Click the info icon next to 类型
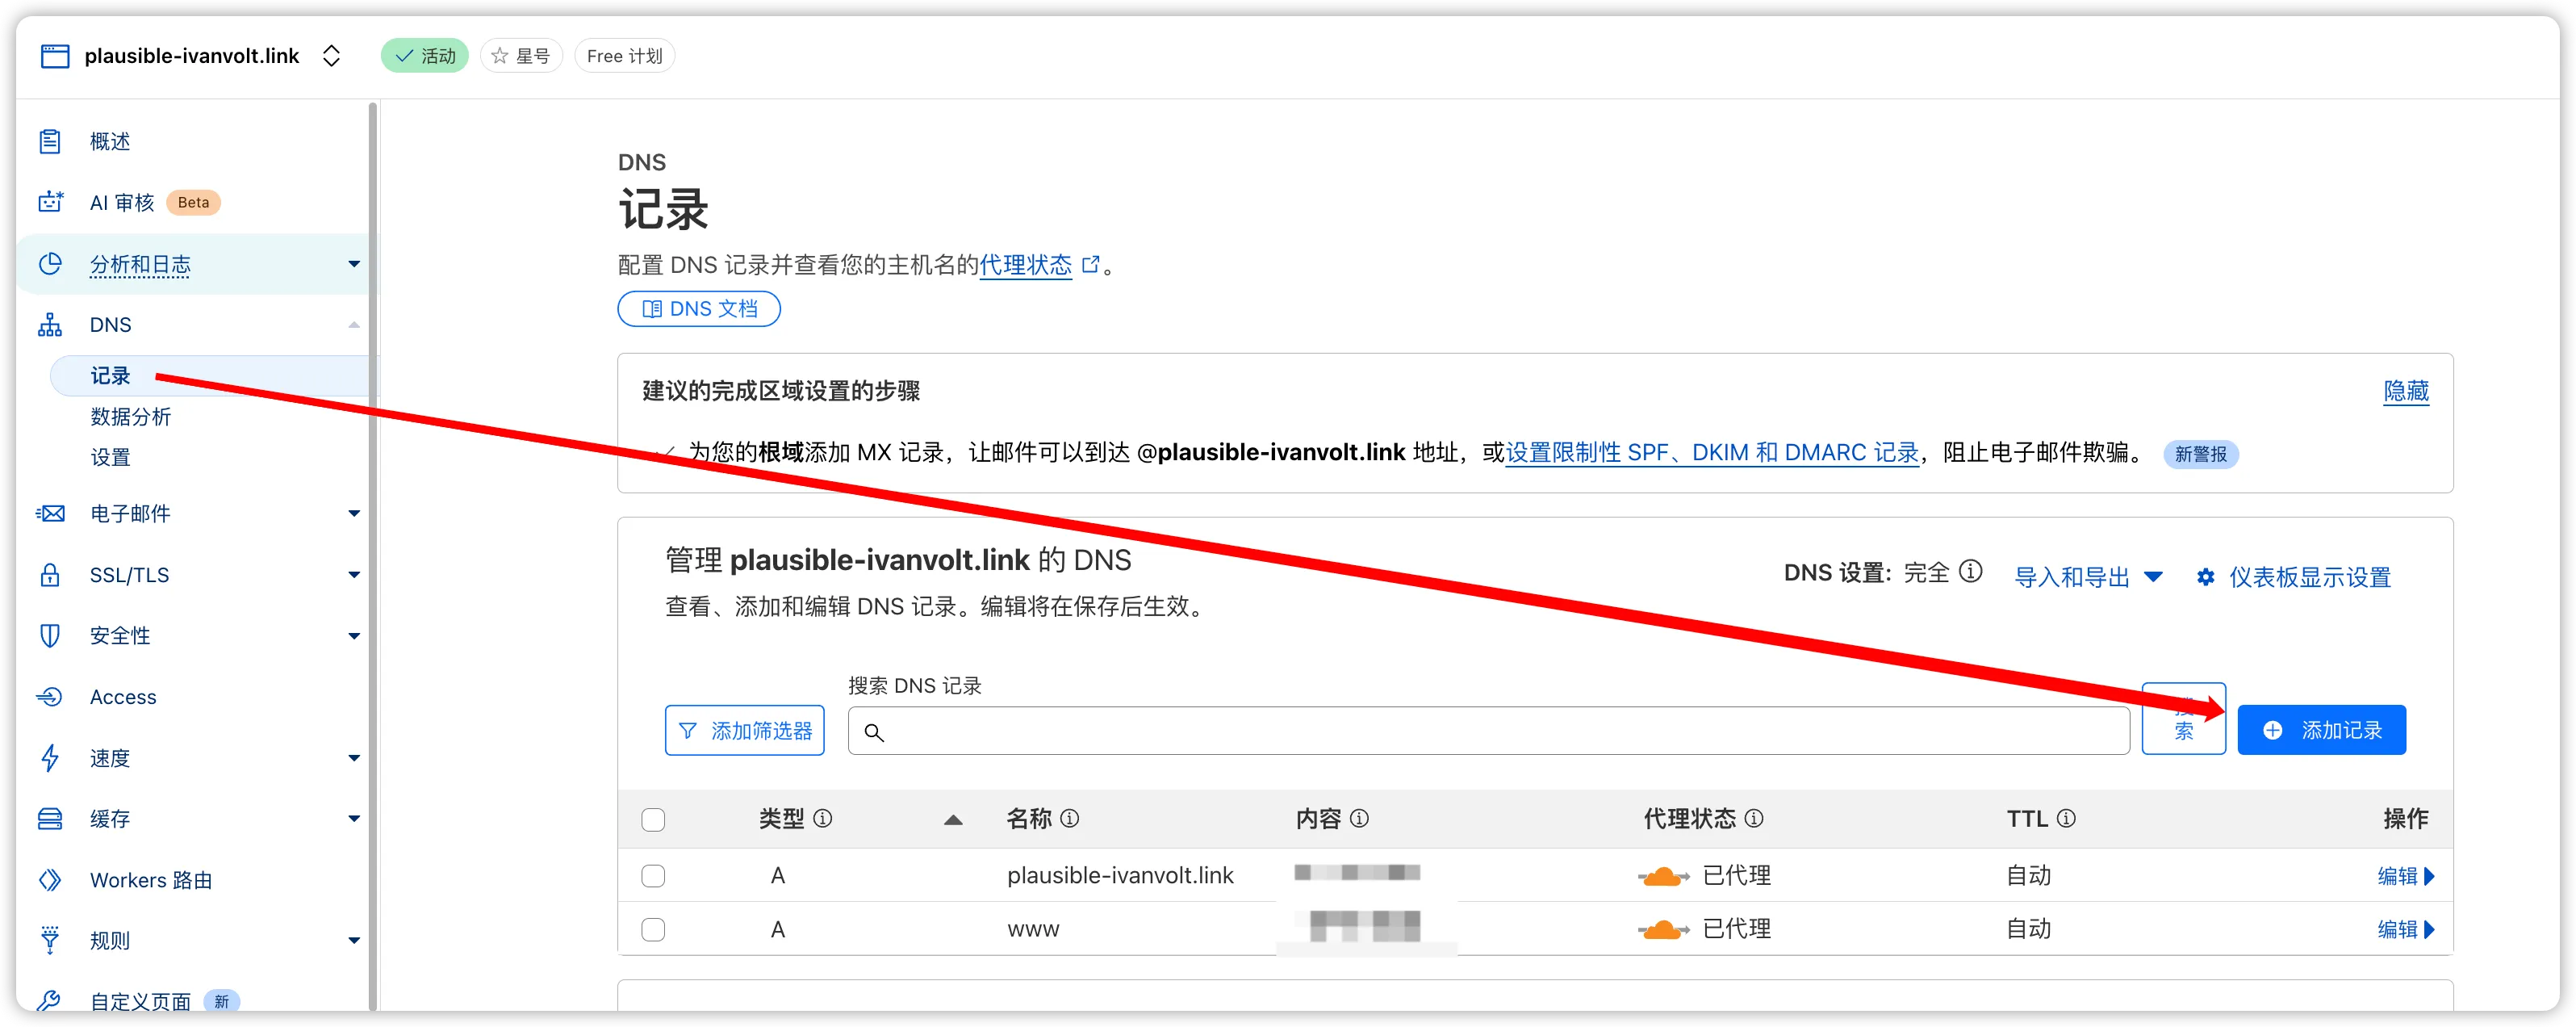2576x1027 pixels. tap(822, 819)
